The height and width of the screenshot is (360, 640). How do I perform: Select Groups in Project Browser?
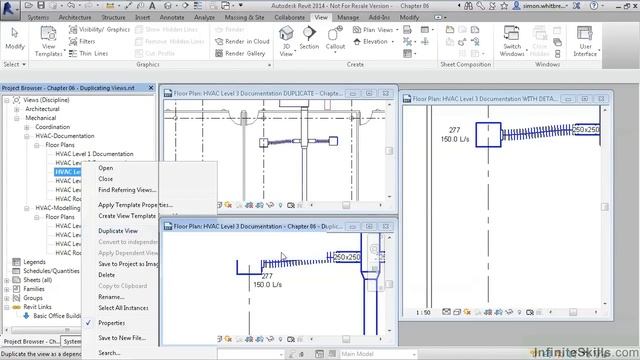tap(33, 298)
